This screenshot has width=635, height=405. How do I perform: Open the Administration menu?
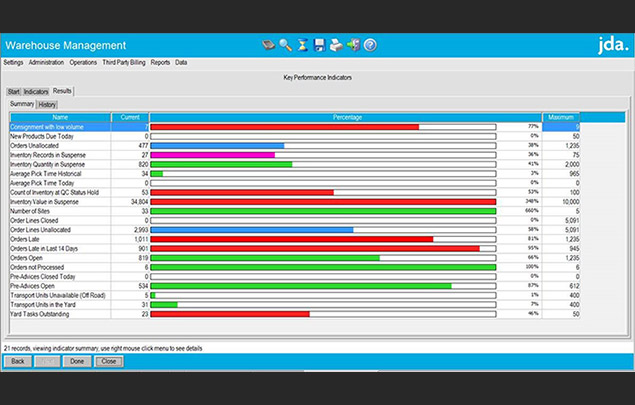click(x=46, y=62)
